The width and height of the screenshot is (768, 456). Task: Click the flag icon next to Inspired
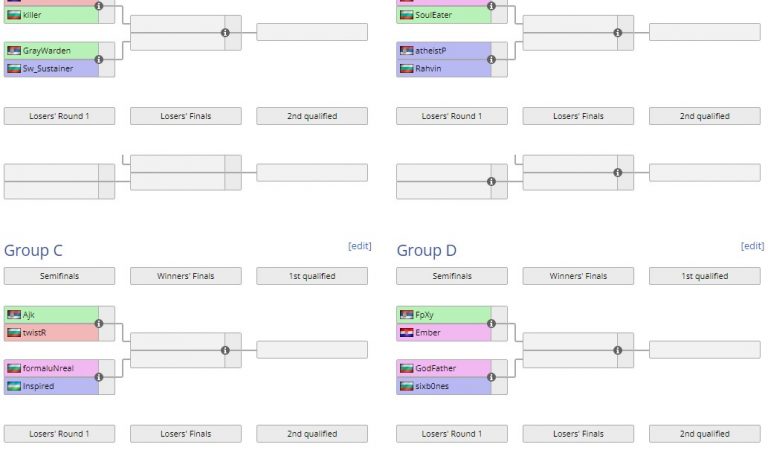coord(14,386)
